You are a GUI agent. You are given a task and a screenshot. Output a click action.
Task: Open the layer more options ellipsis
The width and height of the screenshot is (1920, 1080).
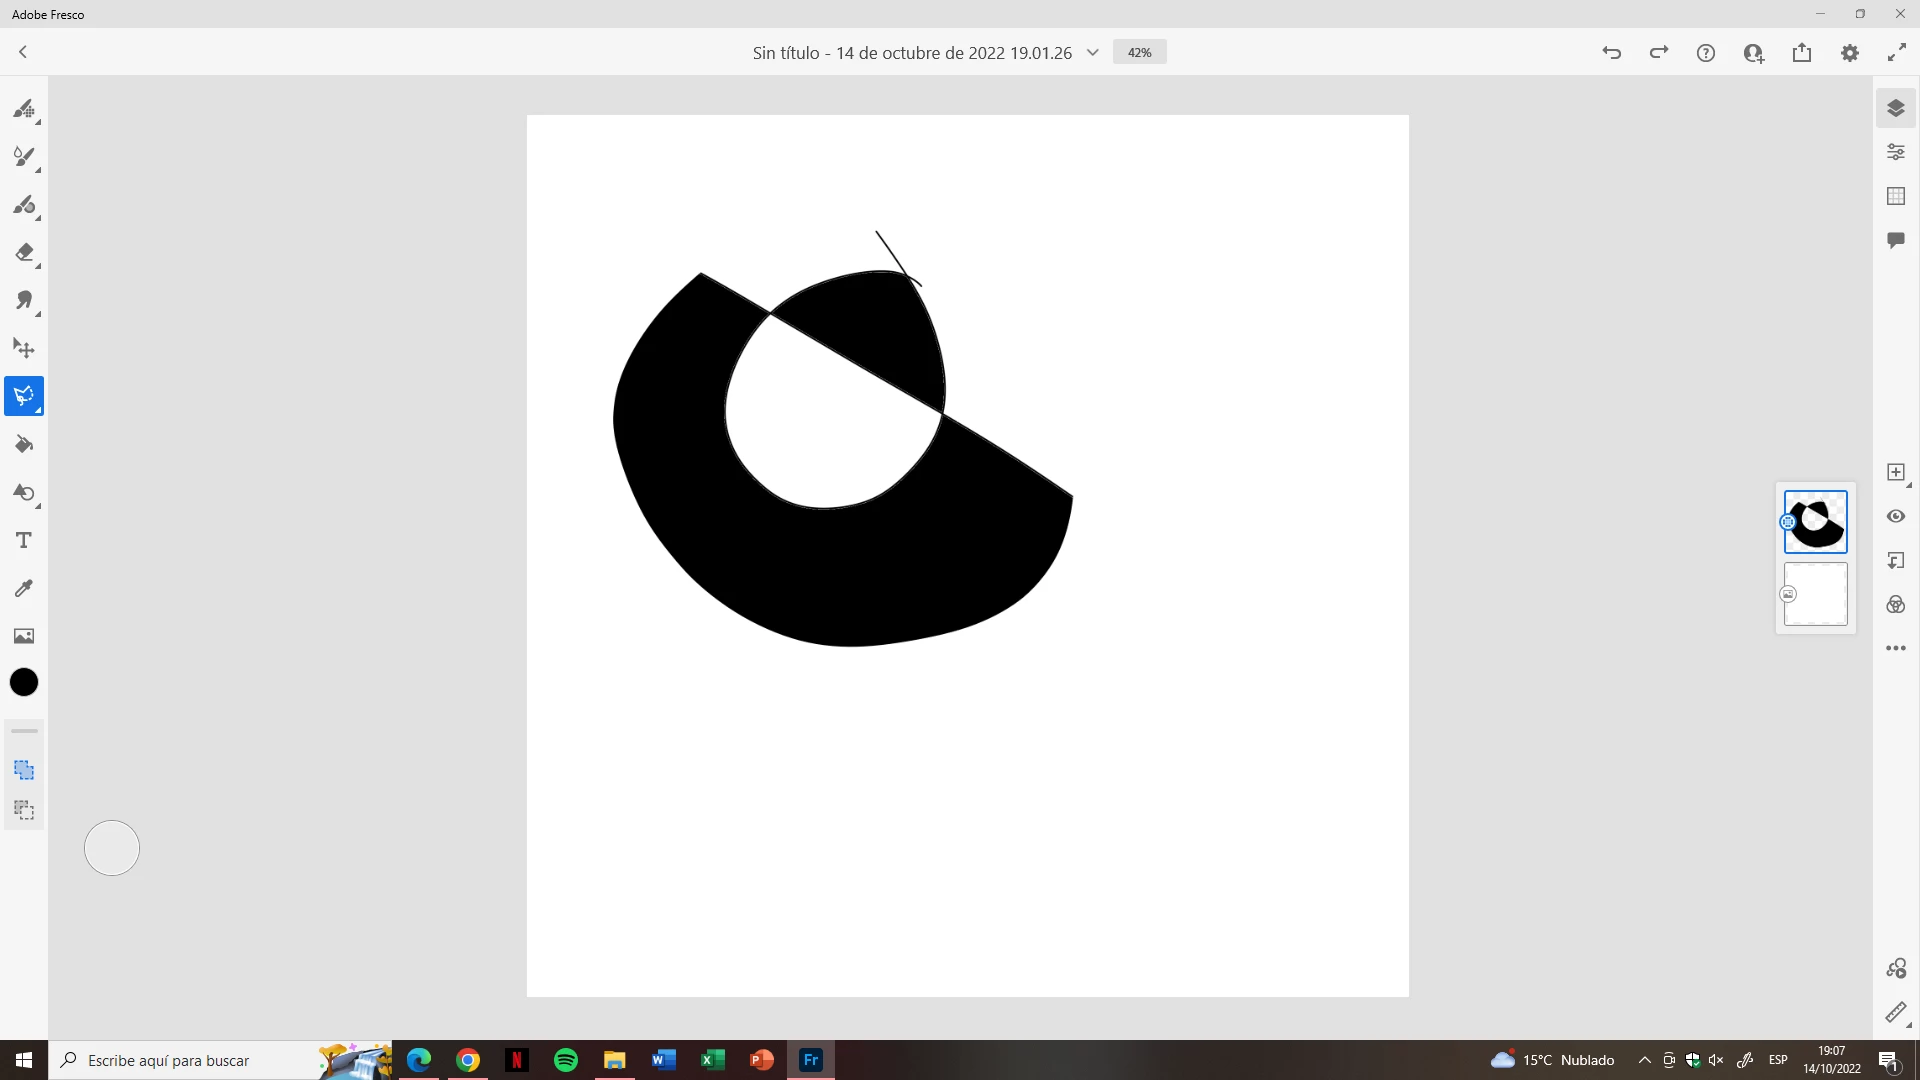pyautogui.click(x=1896, y=648)
